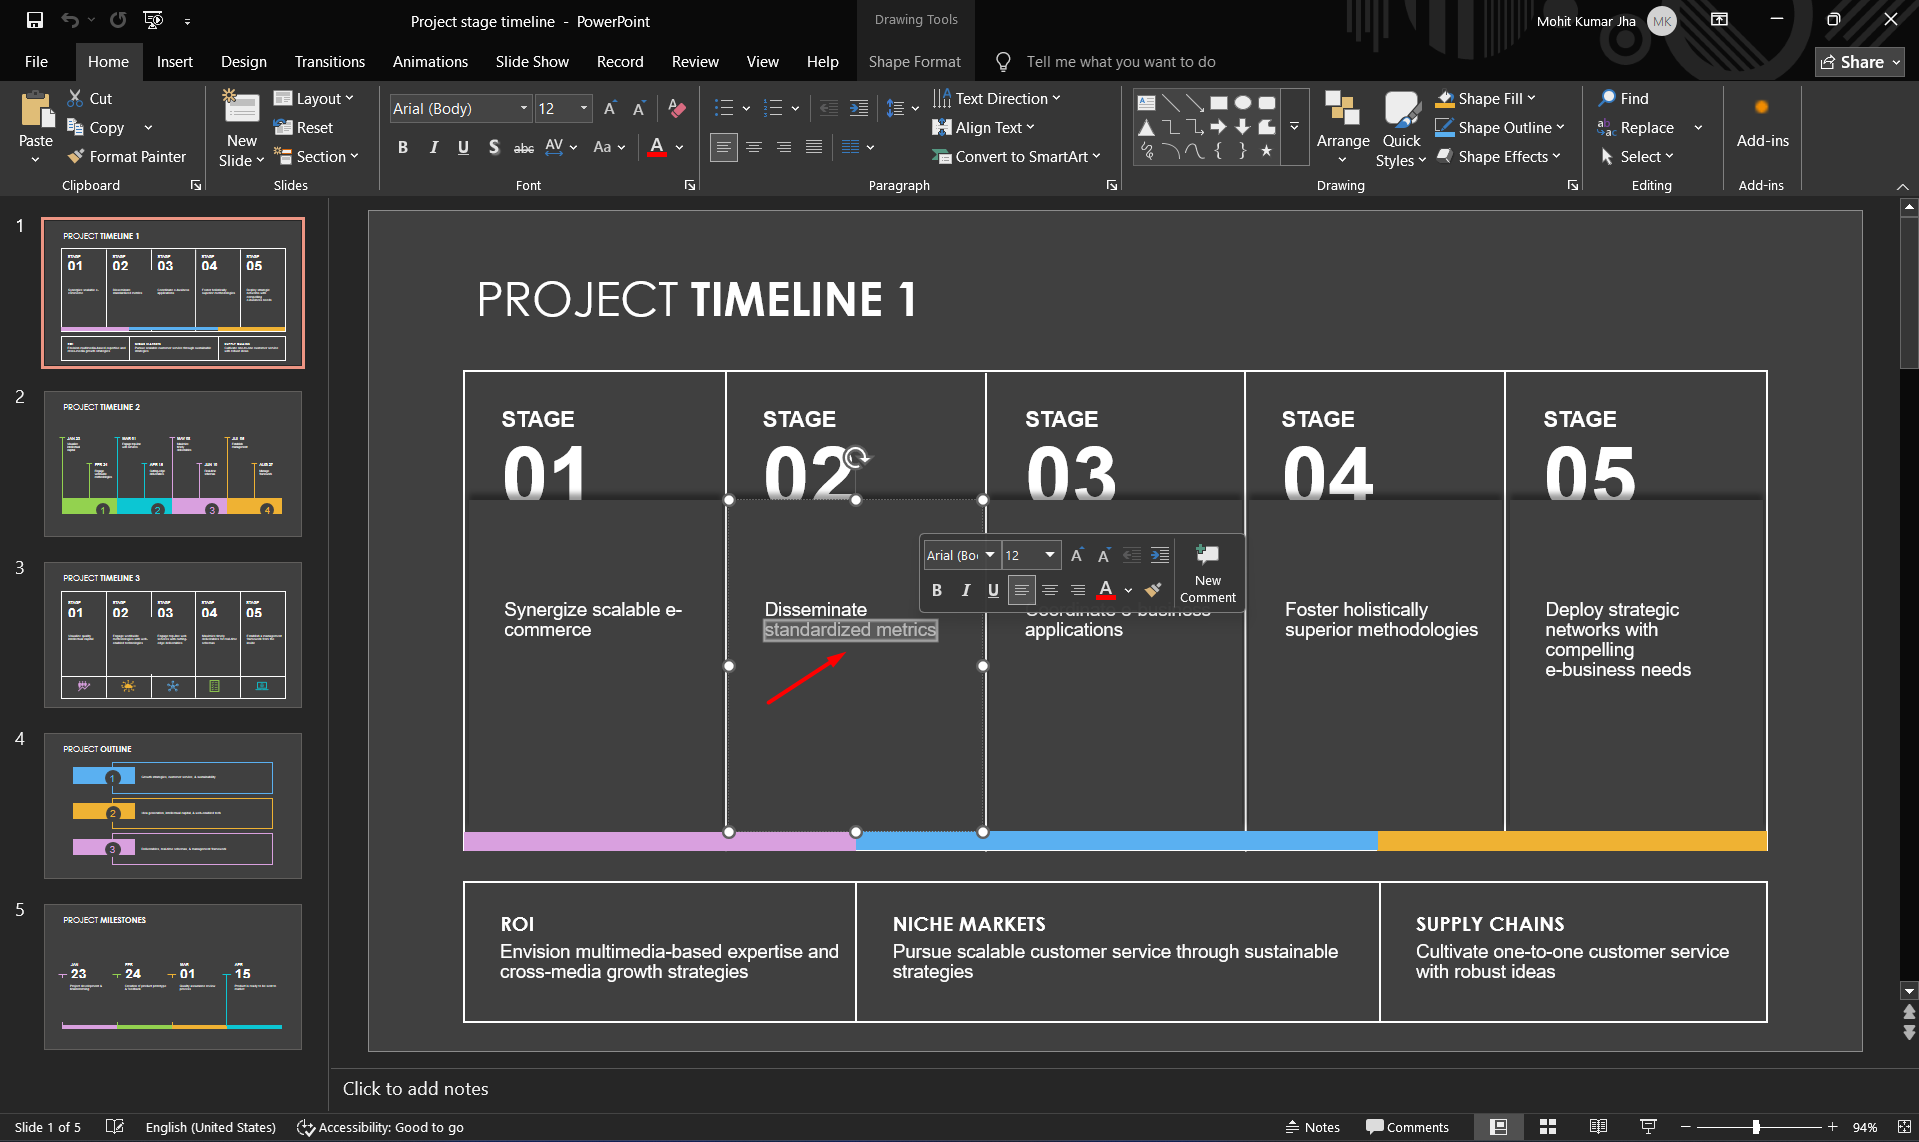Apply strikethrough in ribbon Font group
Viewport: 1919px width, 1142px height.
point(523,147)
